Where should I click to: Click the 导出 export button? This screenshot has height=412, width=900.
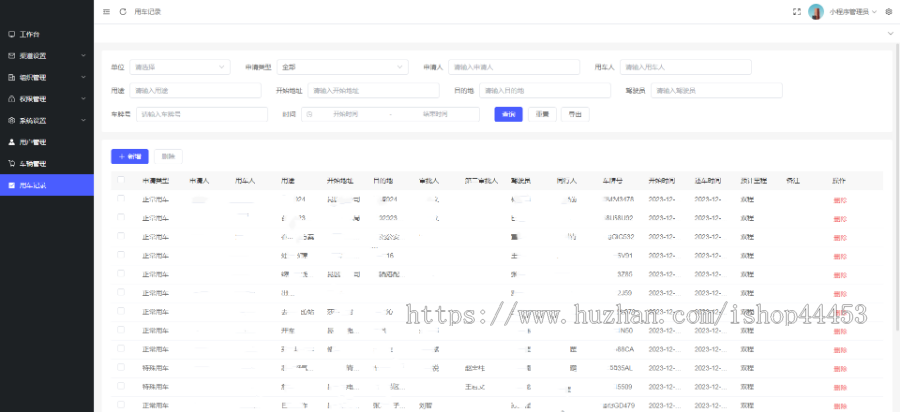pos(575,114)
